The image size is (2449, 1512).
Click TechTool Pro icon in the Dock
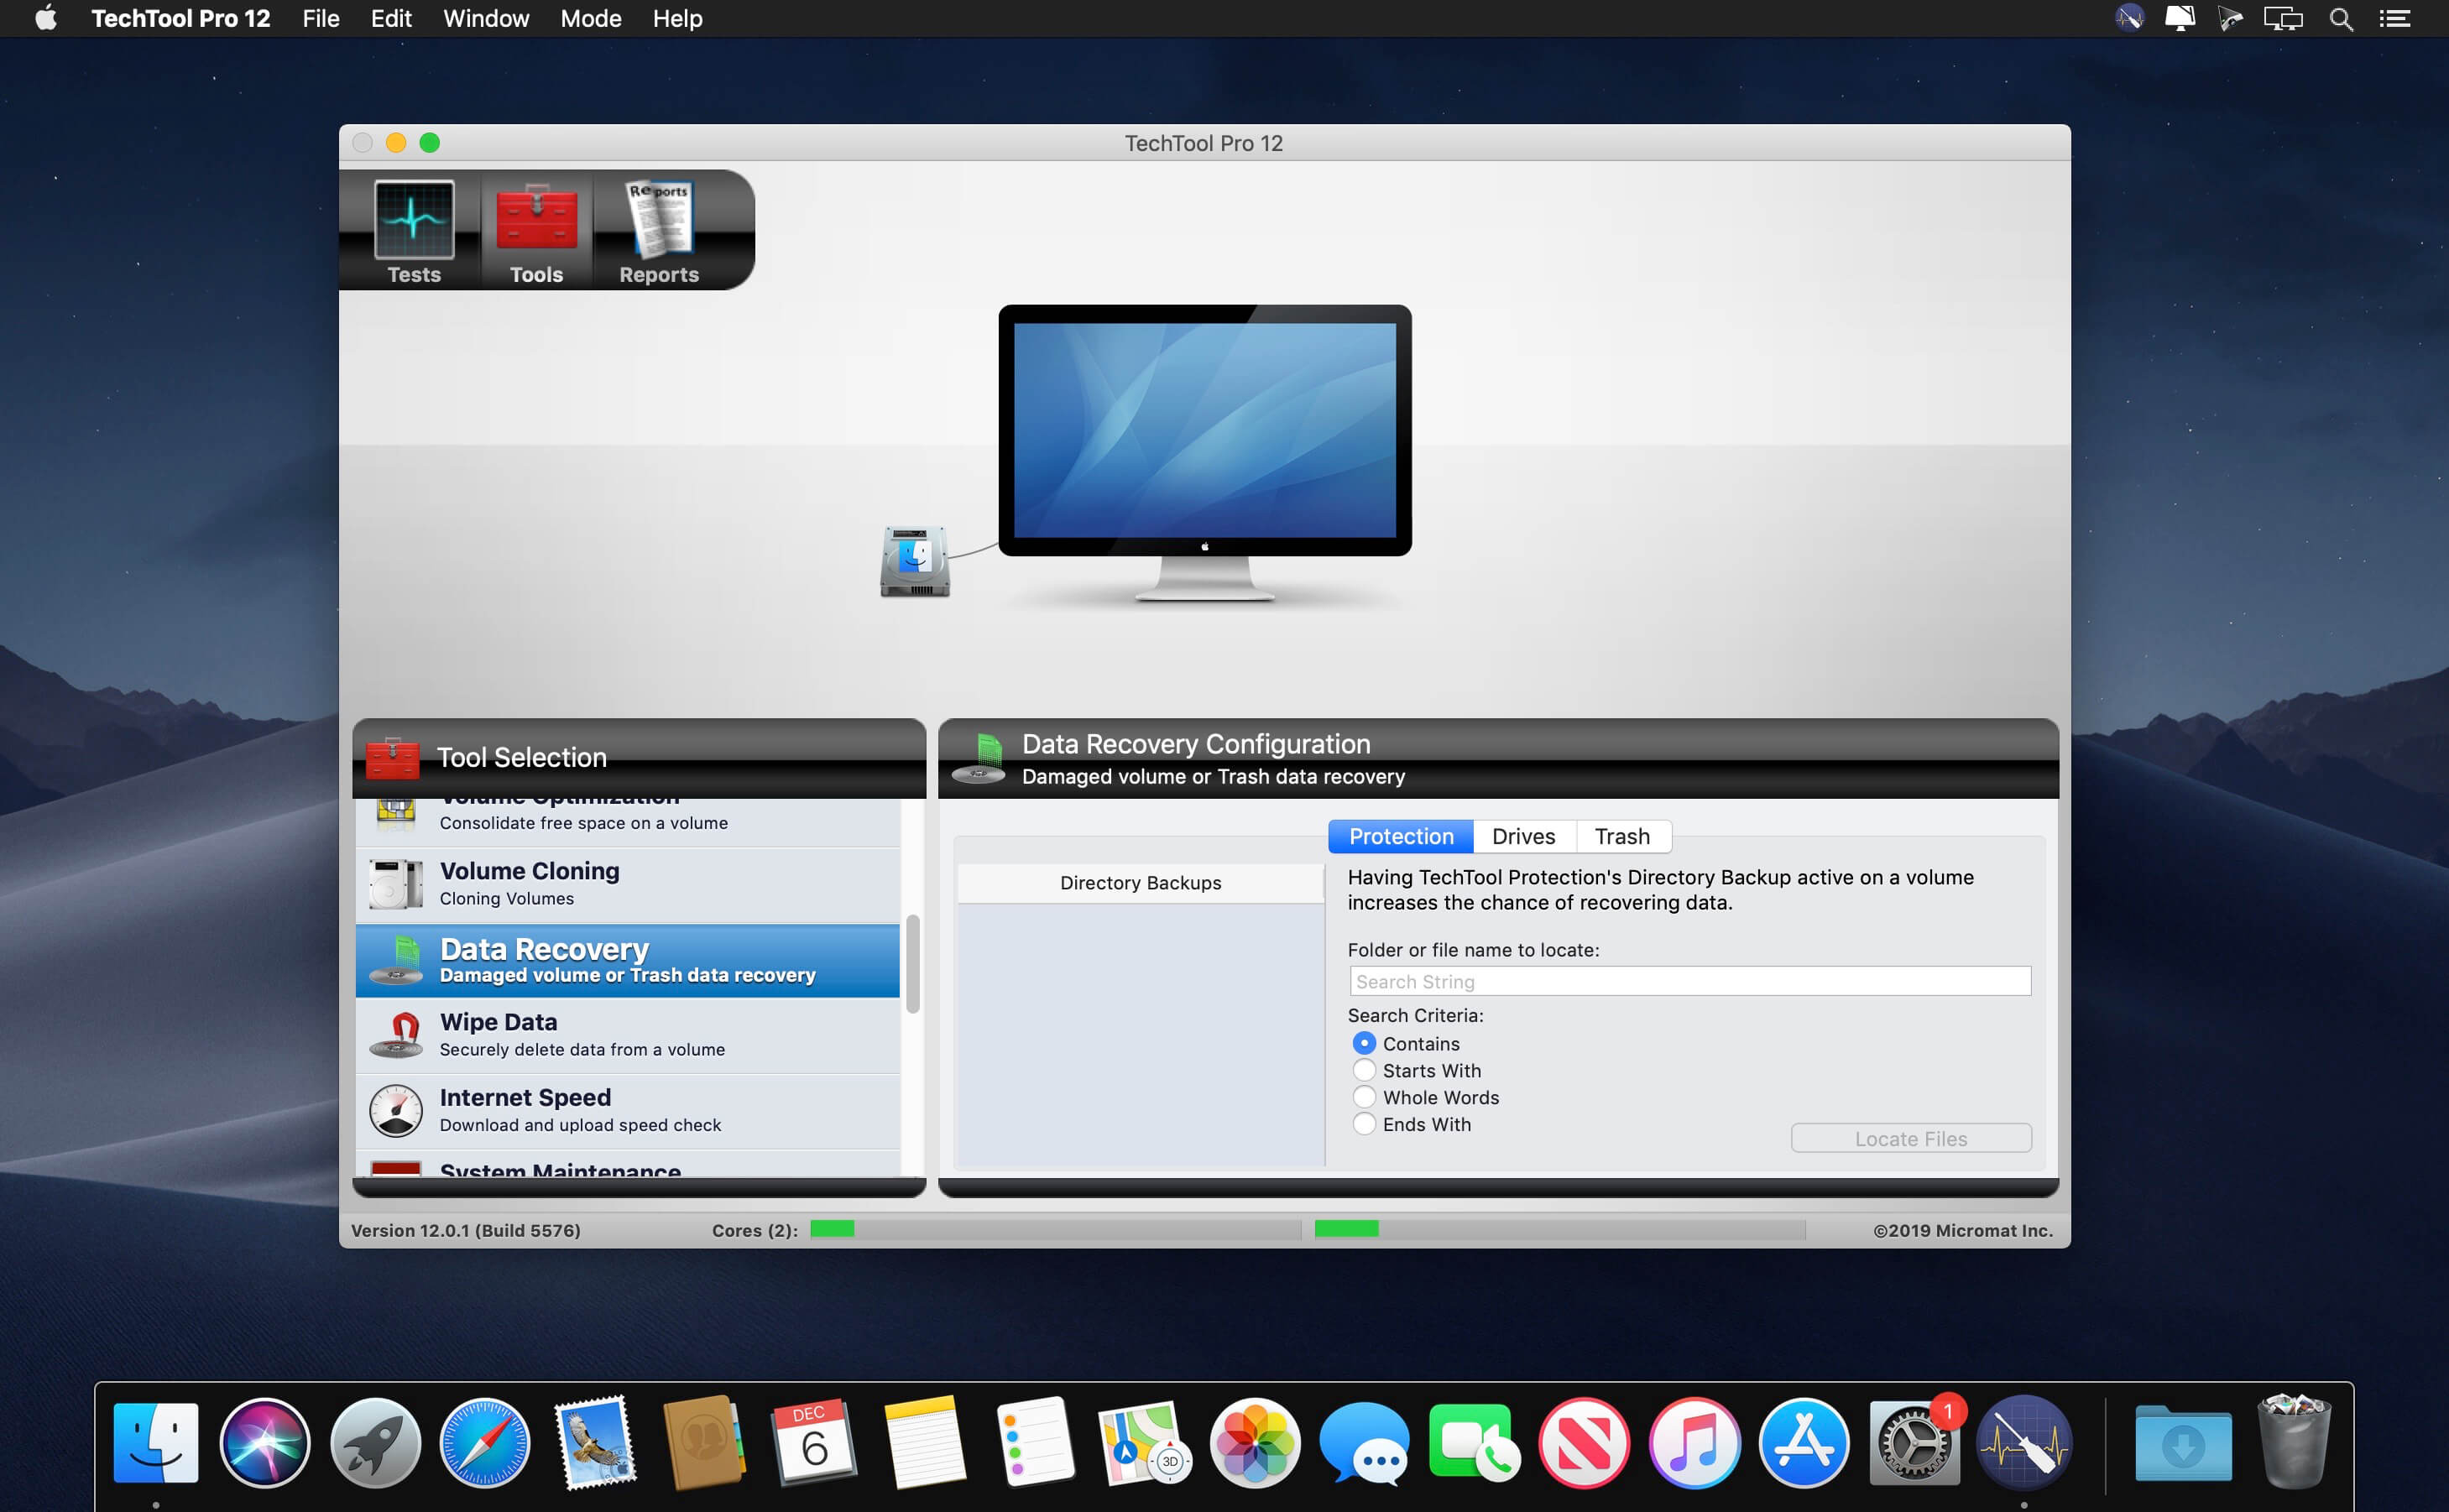coord(2024,1443)
